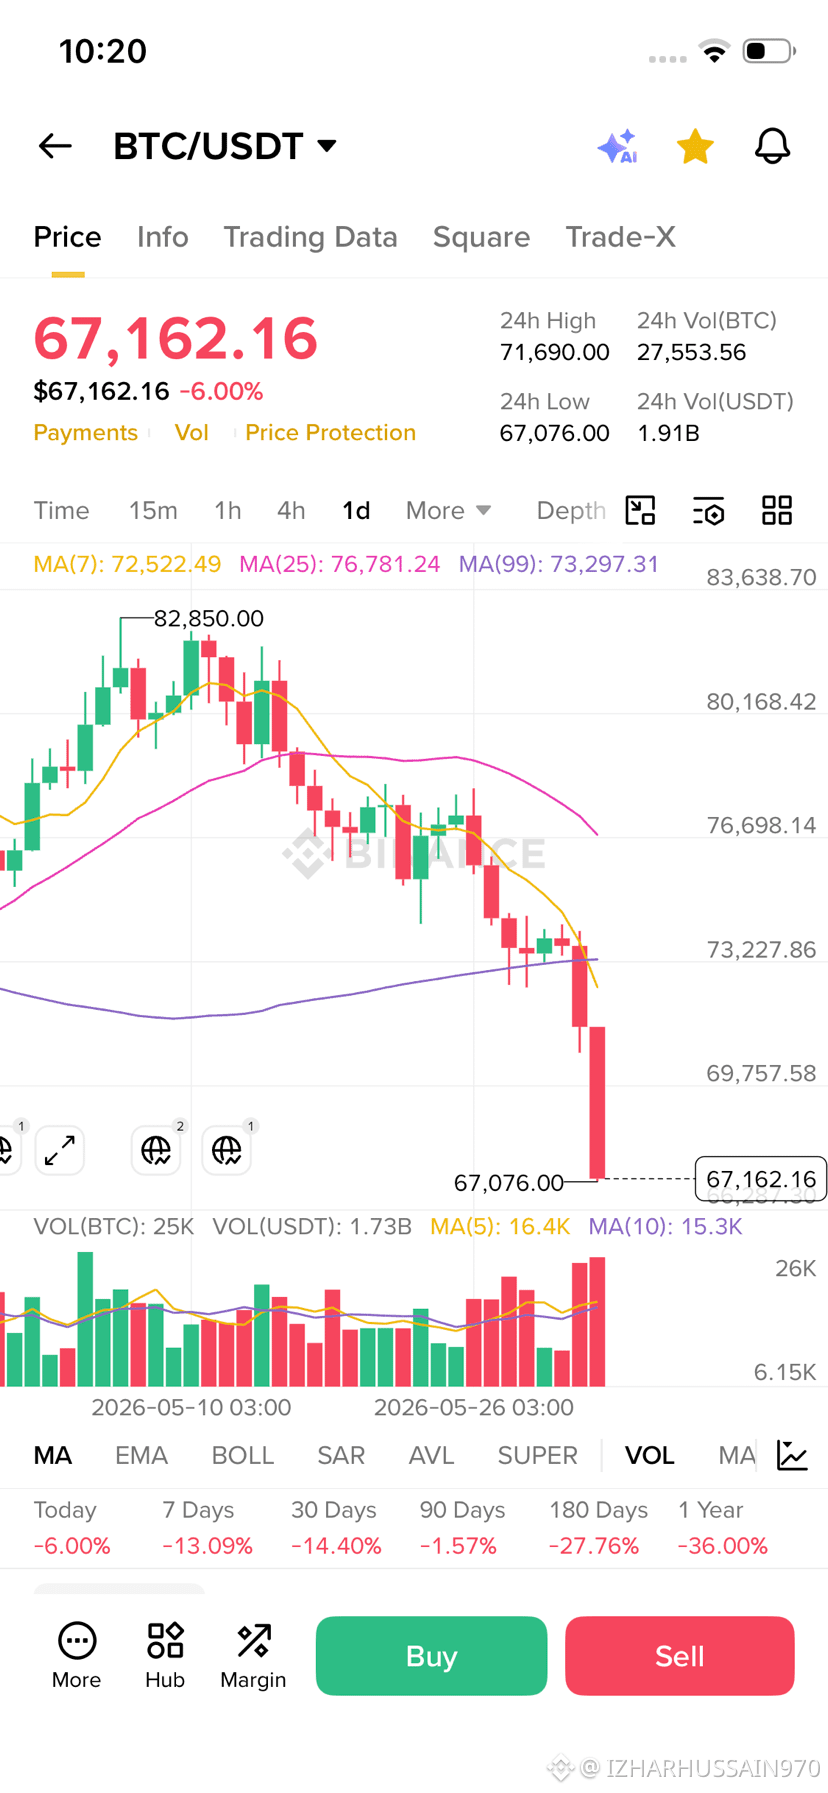Open the chart indicator settings icon

(x=708, y=510)
